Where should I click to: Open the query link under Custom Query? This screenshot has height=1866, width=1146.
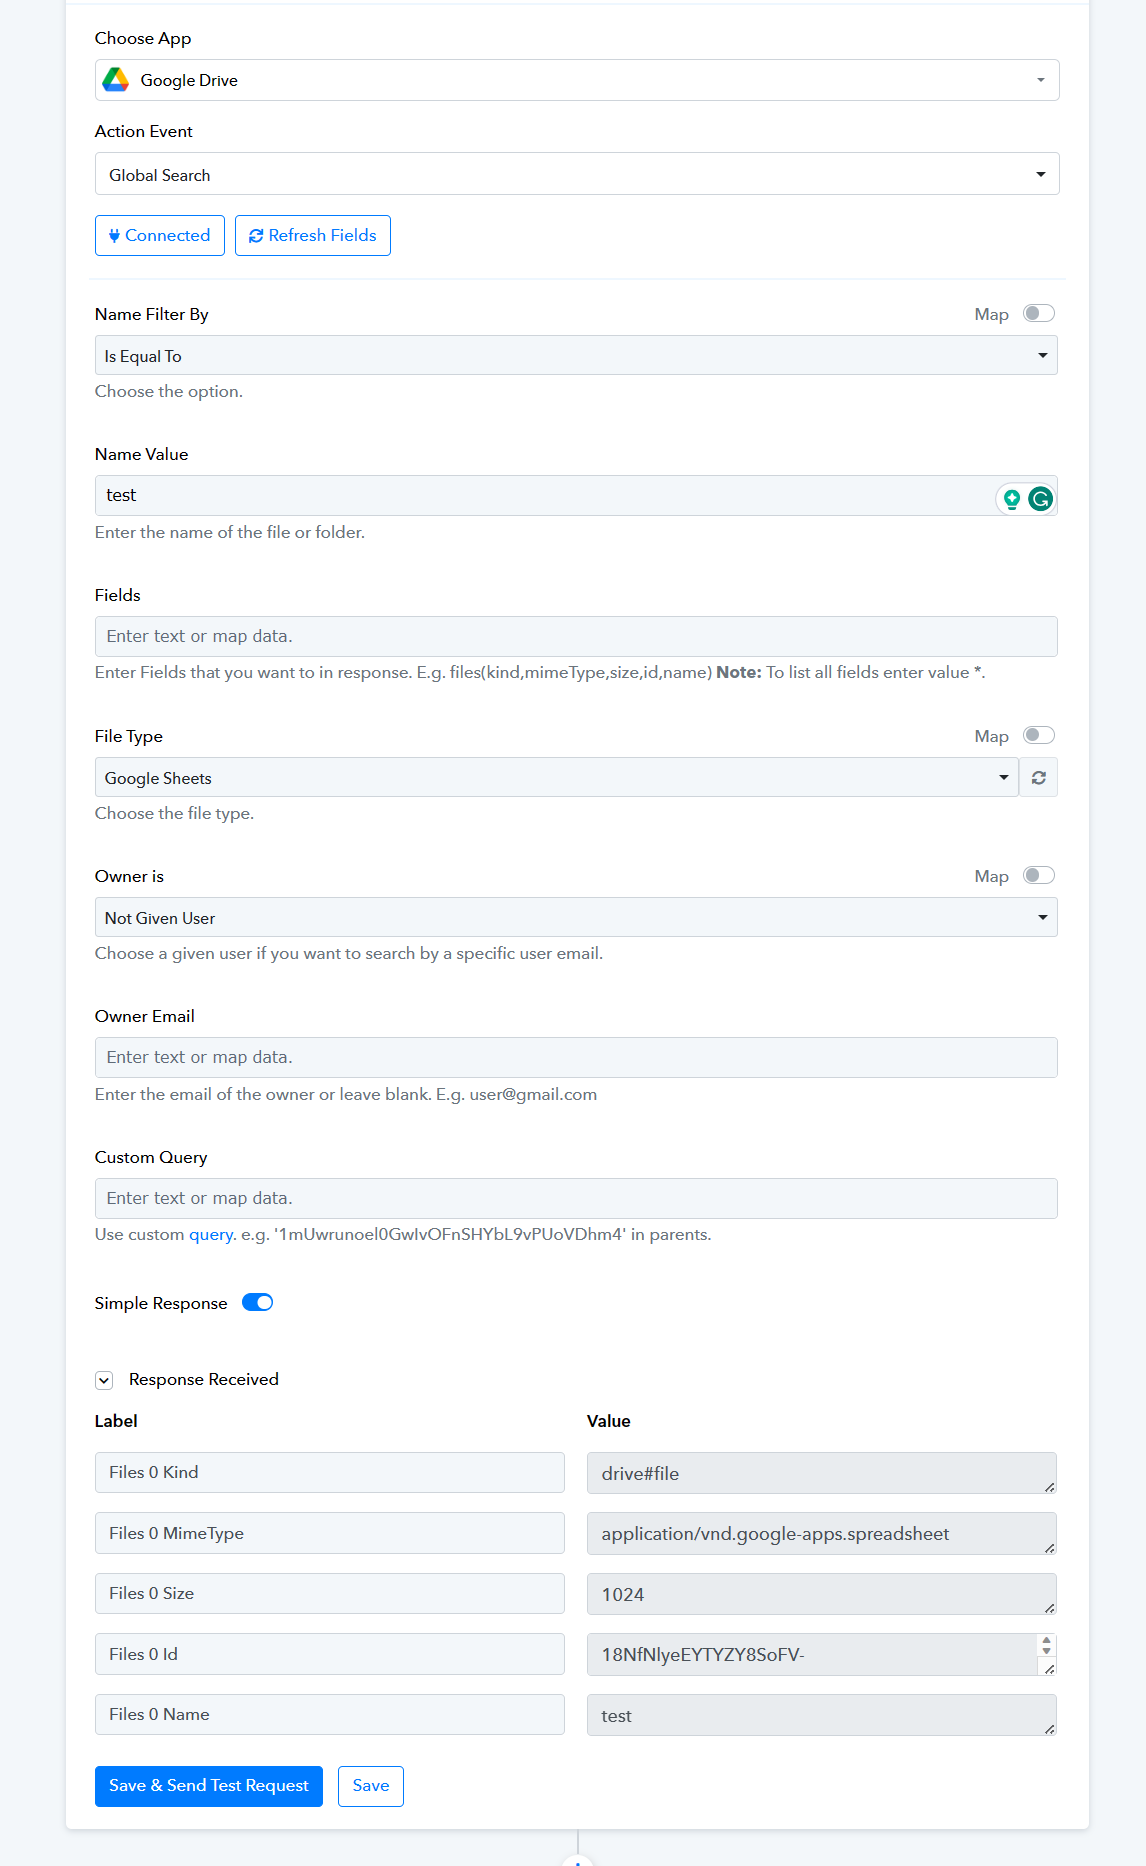click(x=211, y=1234)
